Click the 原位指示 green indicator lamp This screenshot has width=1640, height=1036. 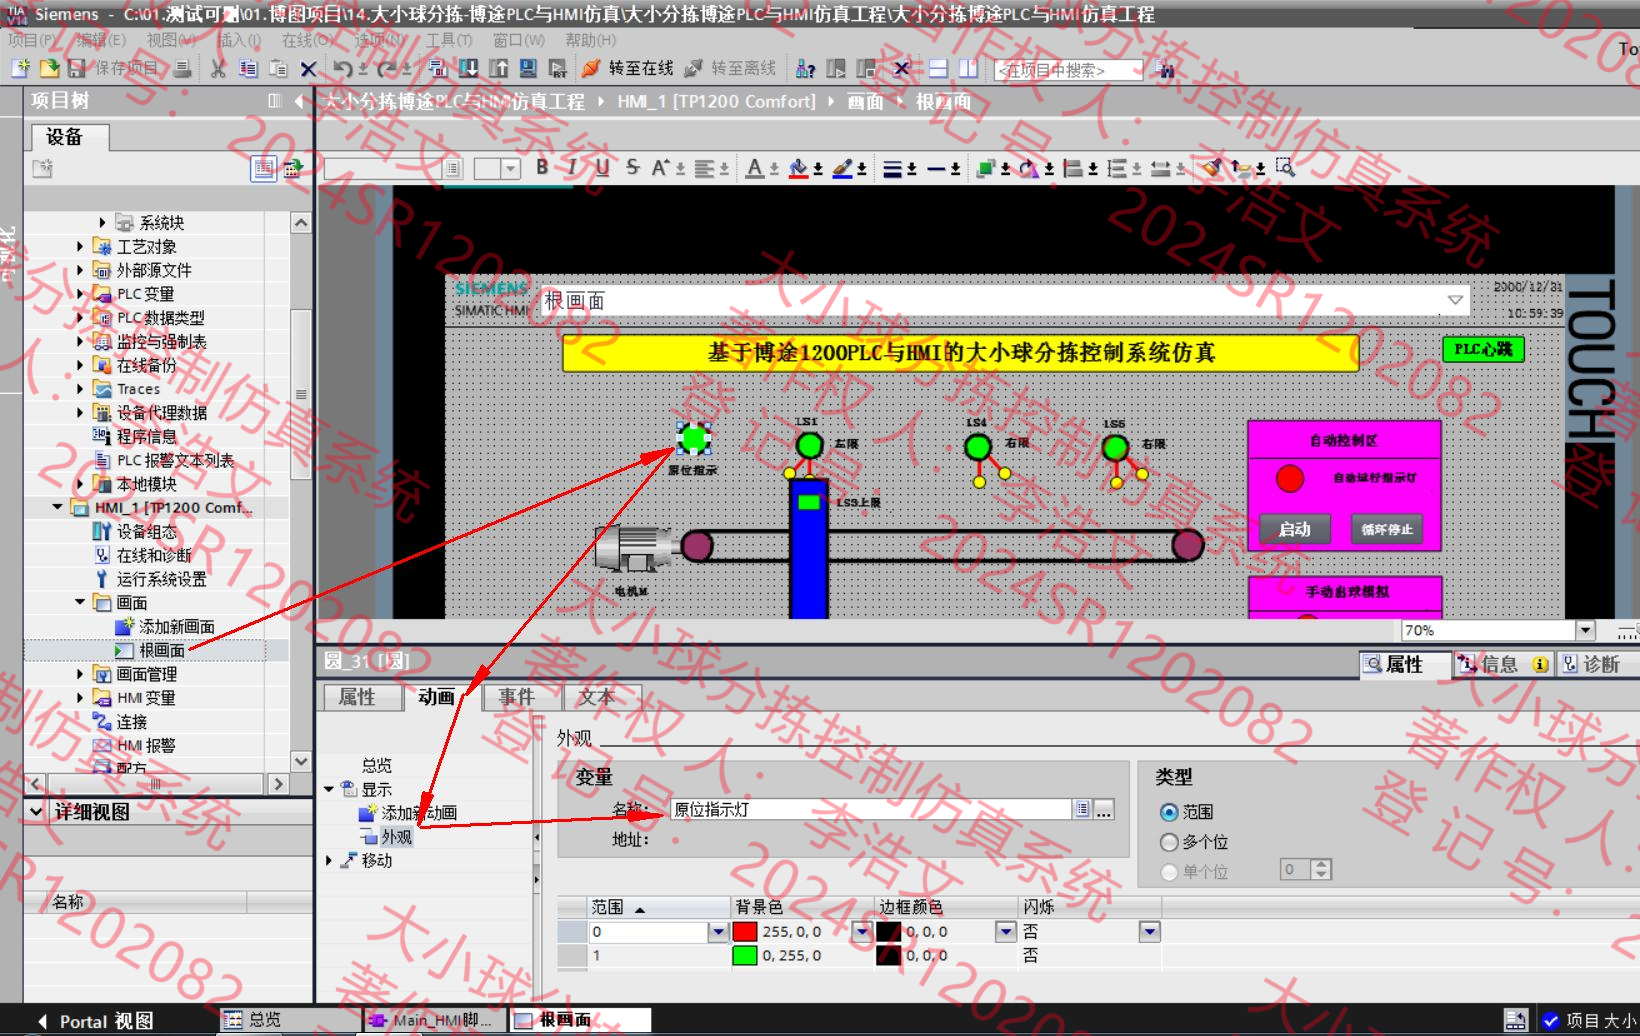click(x=693, y=438)
